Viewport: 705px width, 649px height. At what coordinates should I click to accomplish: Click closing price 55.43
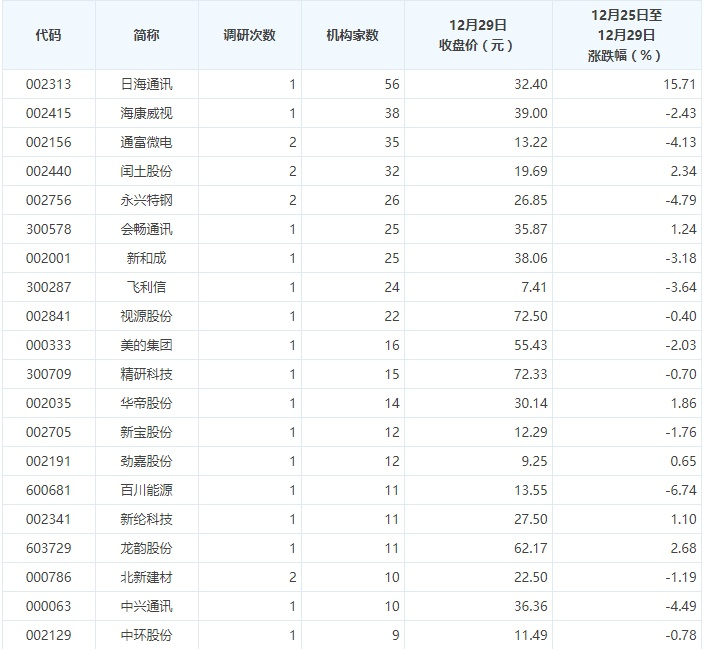(x=531, y=345)
